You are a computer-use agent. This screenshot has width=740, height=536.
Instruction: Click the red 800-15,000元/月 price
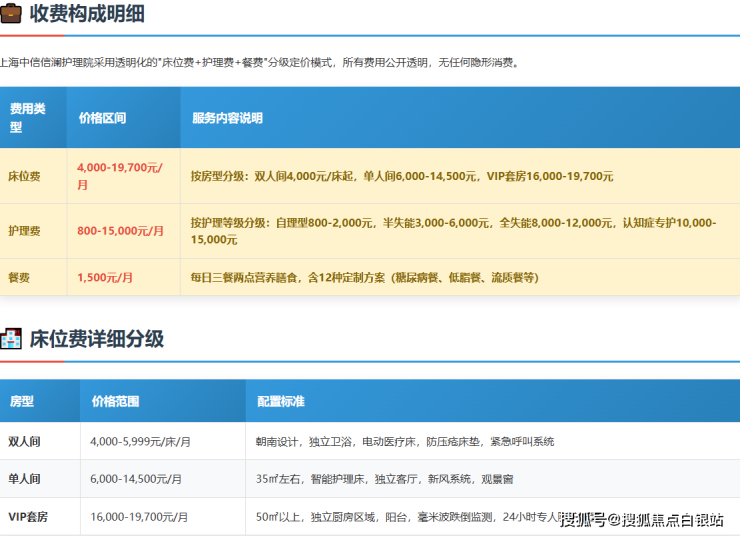(x=120, y=230)
